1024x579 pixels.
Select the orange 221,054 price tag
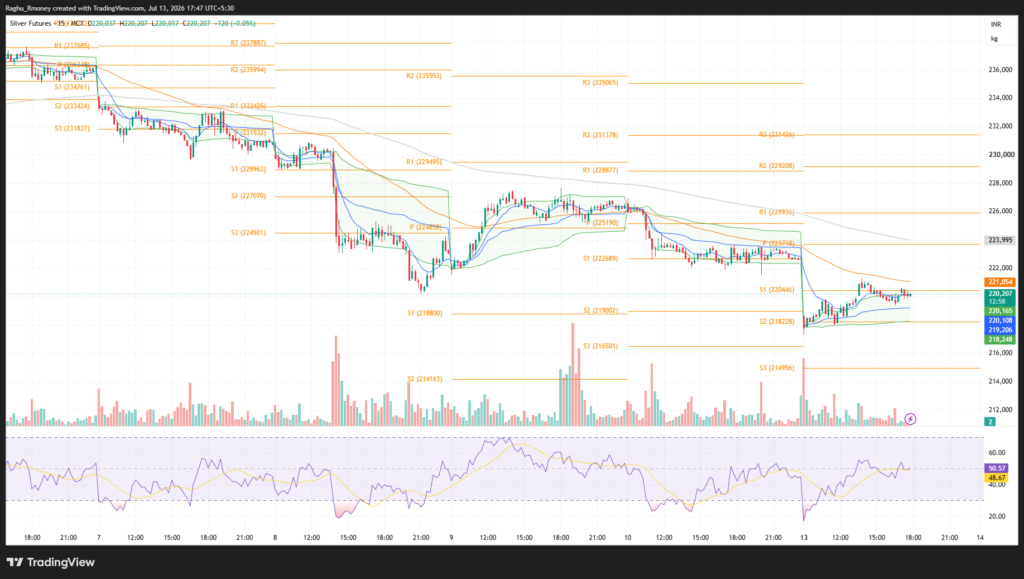pos(1000,282)
